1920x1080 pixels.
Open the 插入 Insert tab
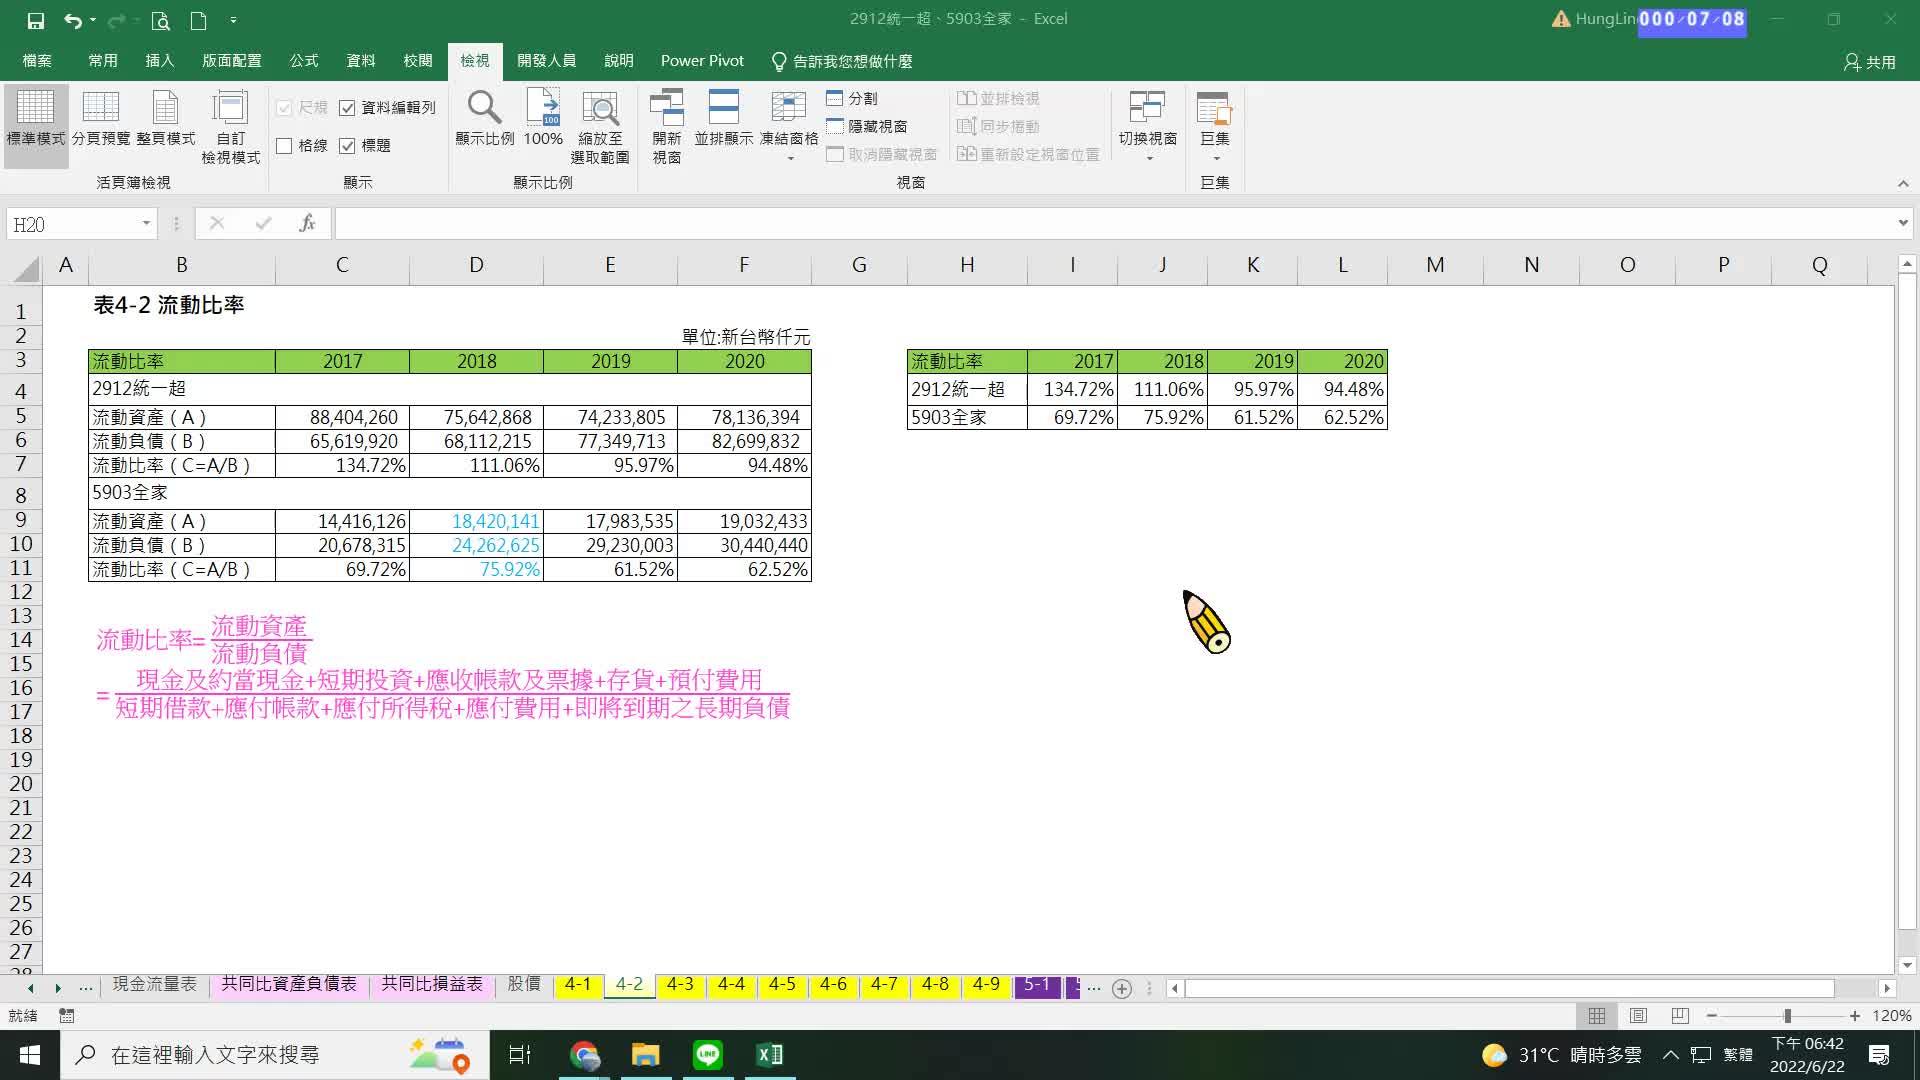click(x=160, y=61)
